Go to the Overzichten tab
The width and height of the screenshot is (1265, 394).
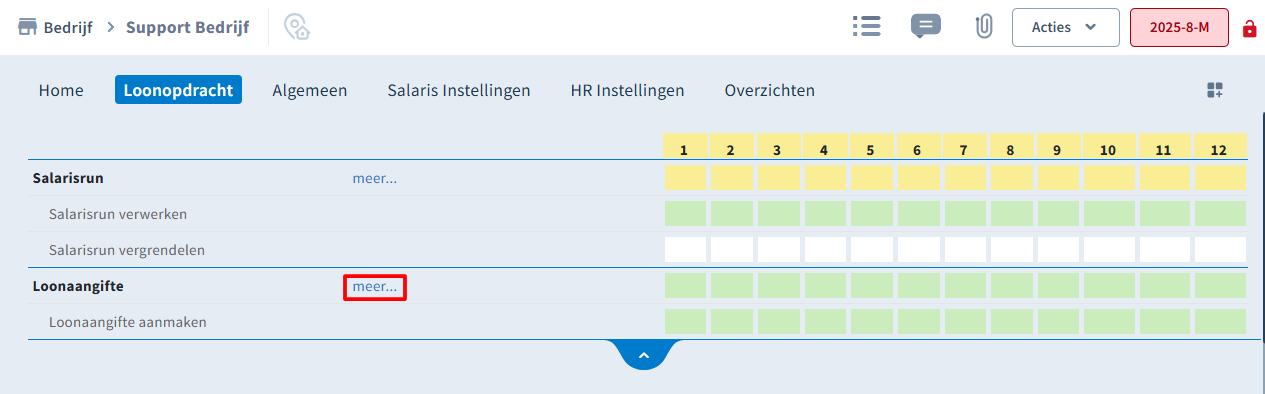point(770,90)
